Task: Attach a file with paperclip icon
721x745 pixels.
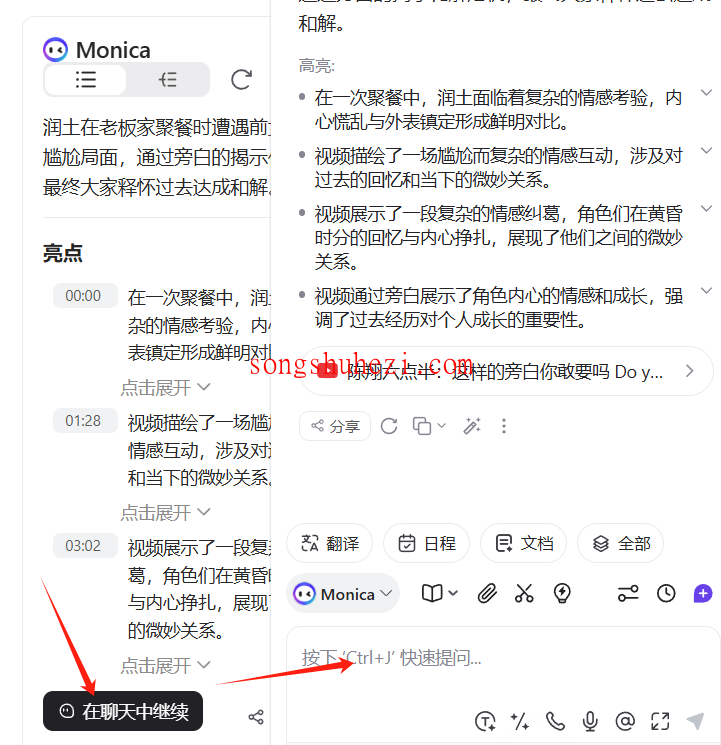Action: point(487,593)
